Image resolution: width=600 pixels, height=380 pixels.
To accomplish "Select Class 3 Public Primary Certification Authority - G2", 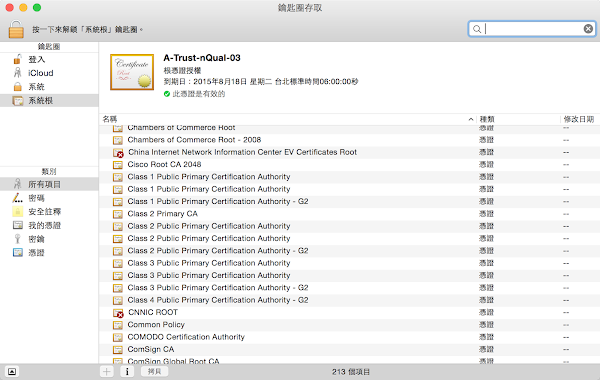I will pyautogui.click(x=349, y=288).
